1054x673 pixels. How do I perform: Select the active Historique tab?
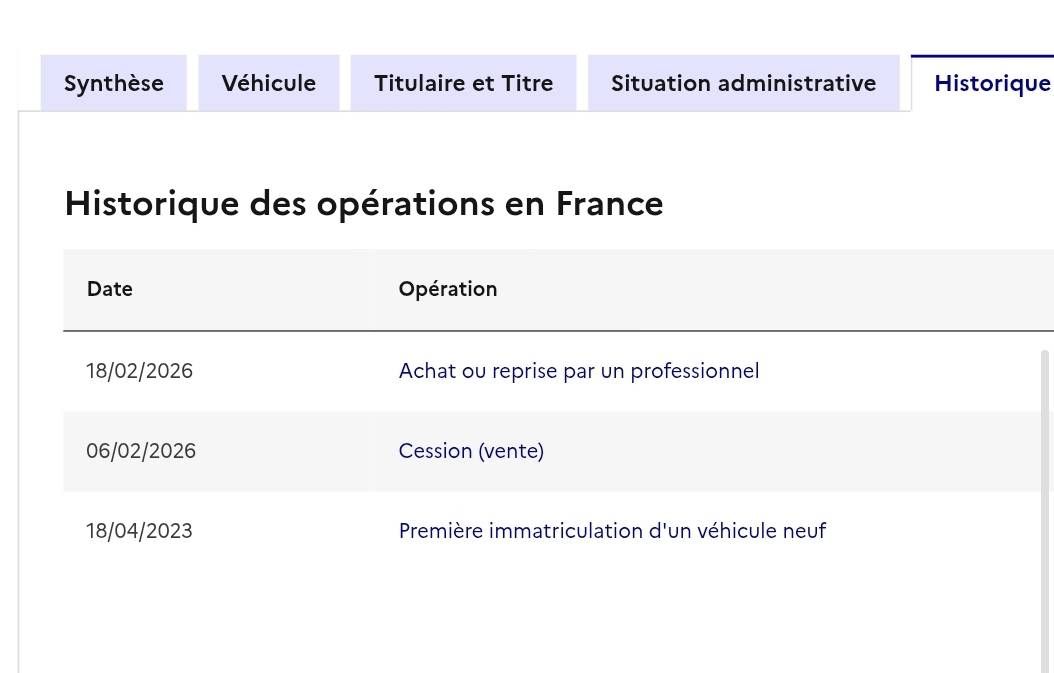pos(991,83)
